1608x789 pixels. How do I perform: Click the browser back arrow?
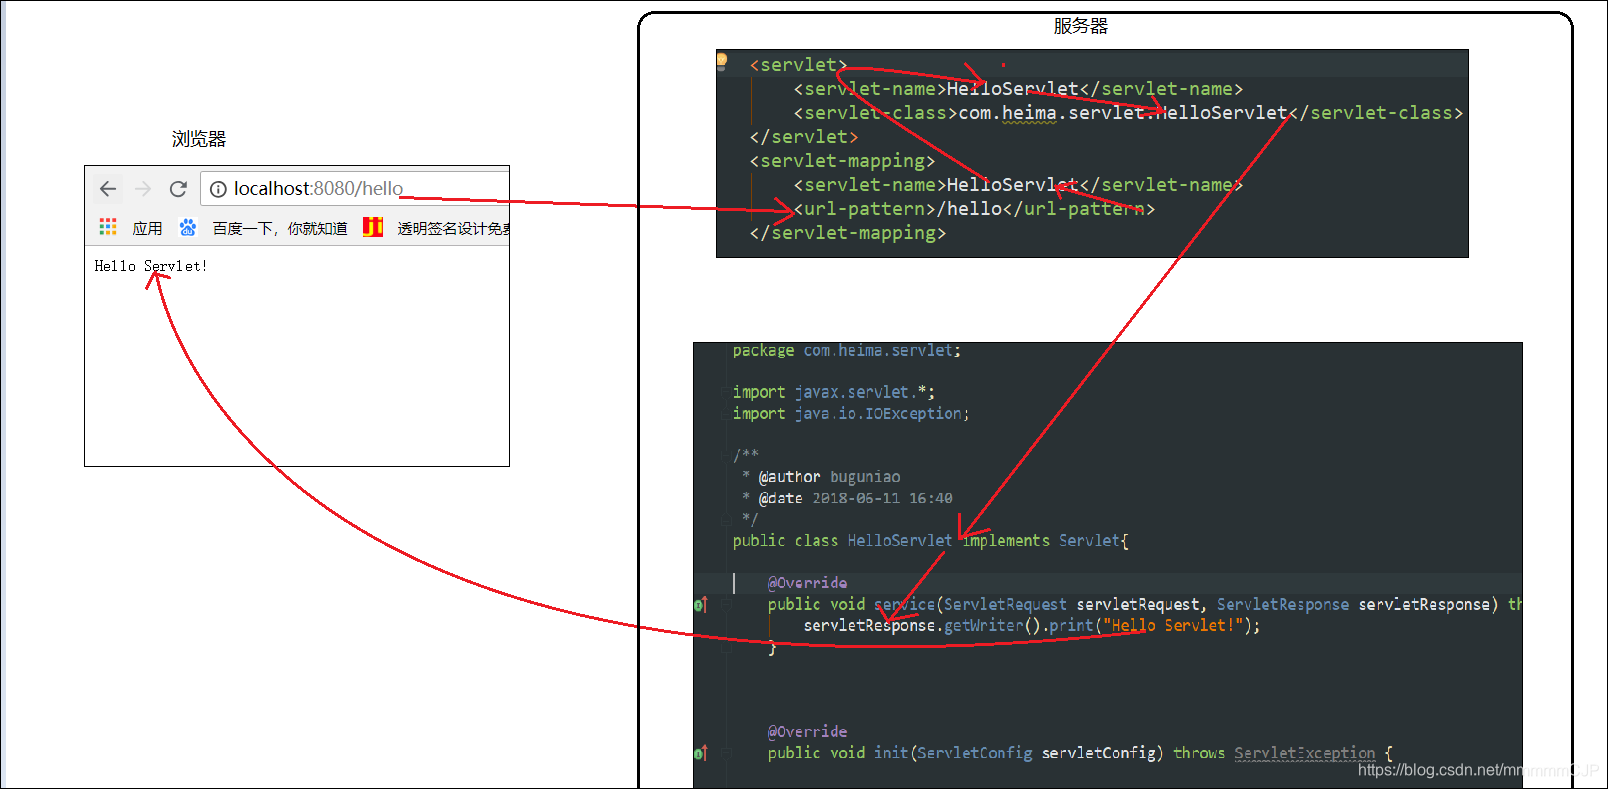click(x=108, y=188)
